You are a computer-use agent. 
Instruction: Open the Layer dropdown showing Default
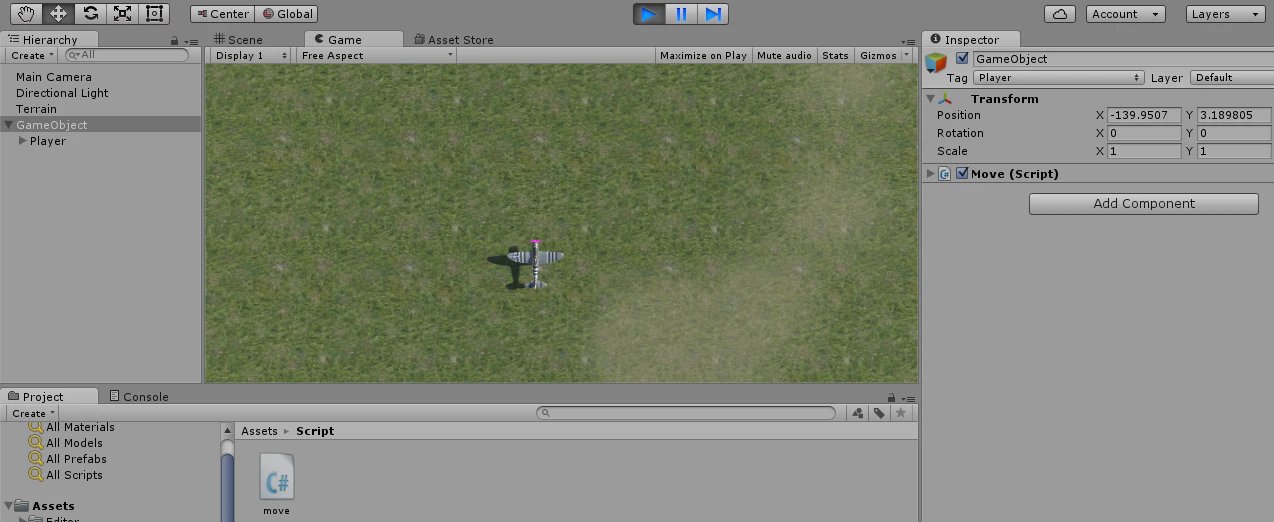pos(1232,77)
